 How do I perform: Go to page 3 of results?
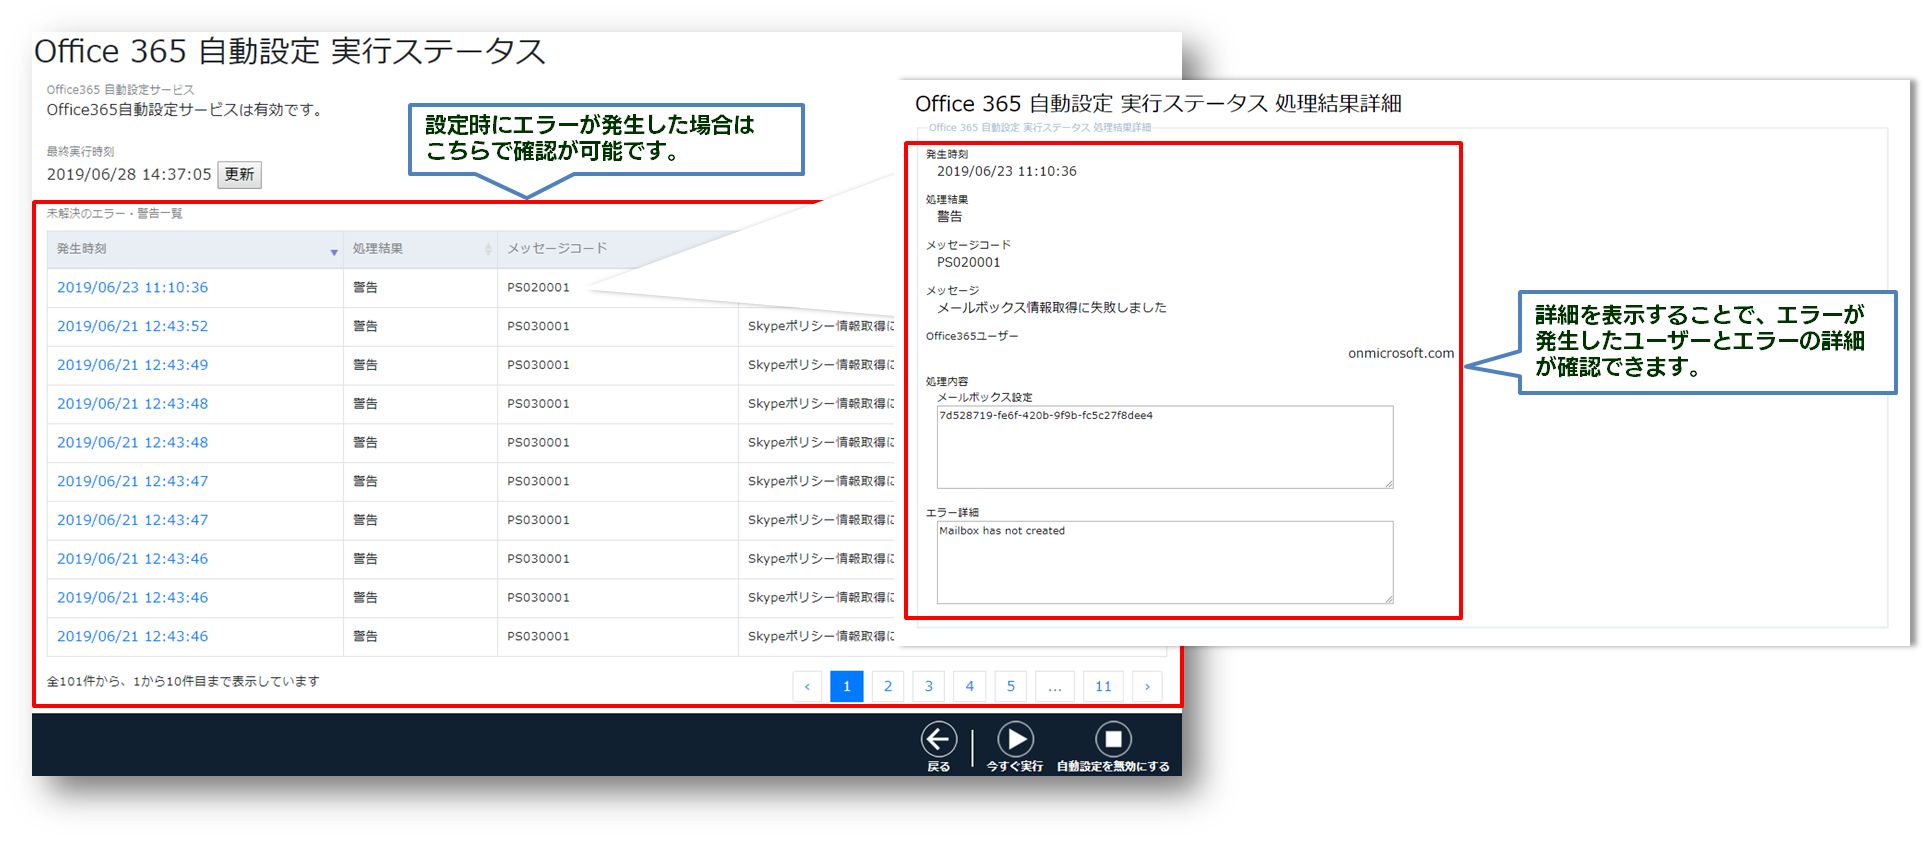929,686
